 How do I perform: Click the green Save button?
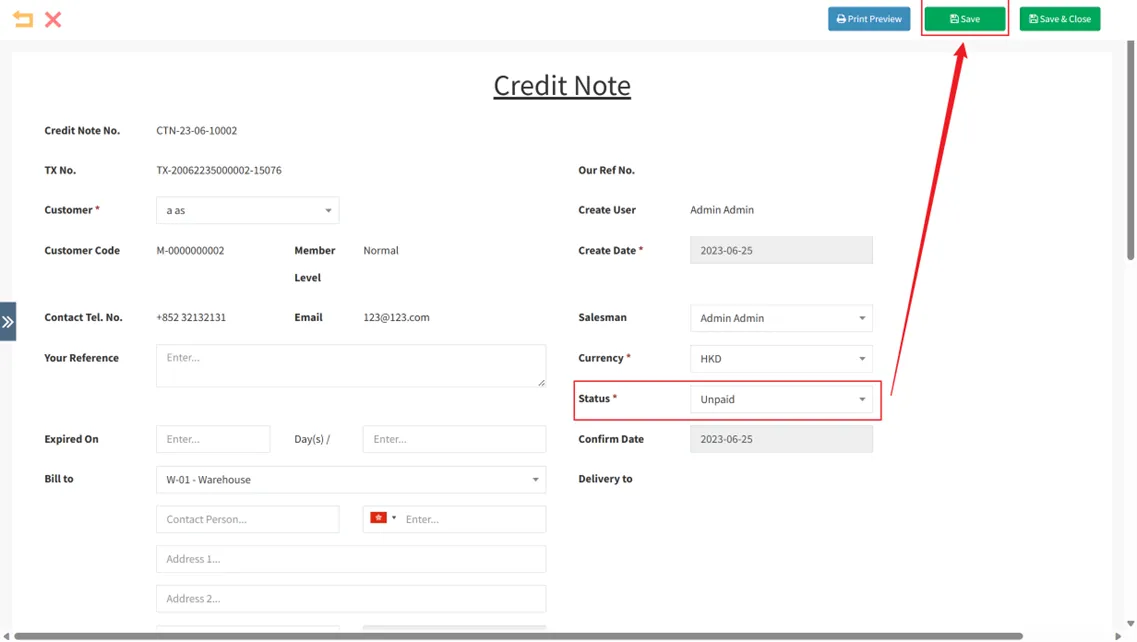964,19
